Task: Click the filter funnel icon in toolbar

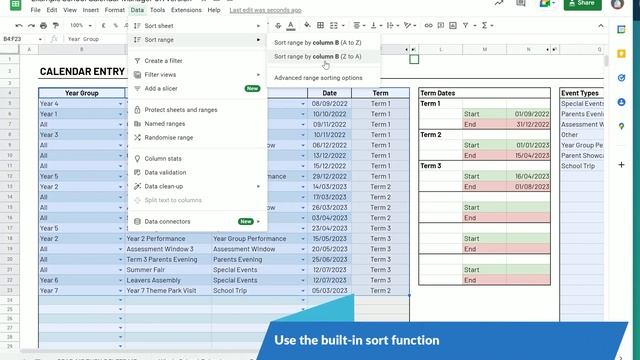Action: click(x=465, y=26)
